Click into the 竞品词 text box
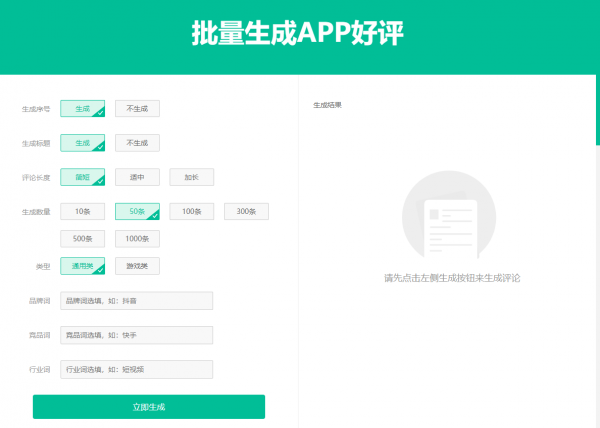600x428 pixels. click(x=137, y=335)
